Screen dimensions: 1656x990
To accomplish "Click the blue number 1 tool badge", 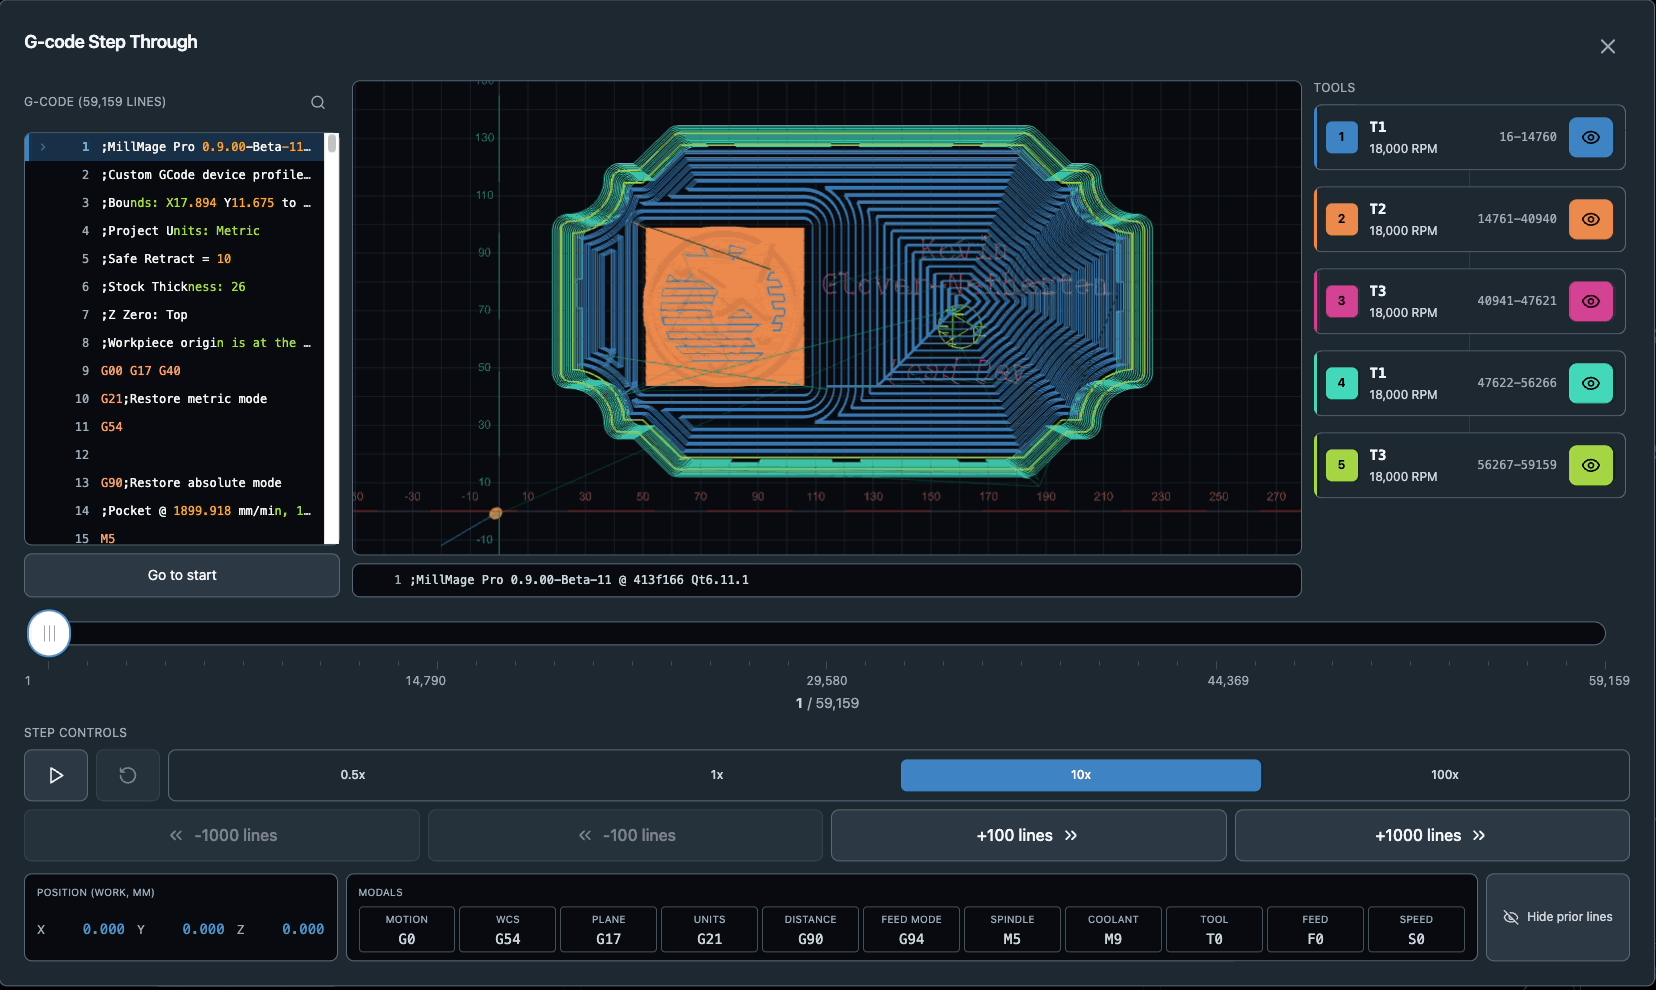I will click(1342, 137).
